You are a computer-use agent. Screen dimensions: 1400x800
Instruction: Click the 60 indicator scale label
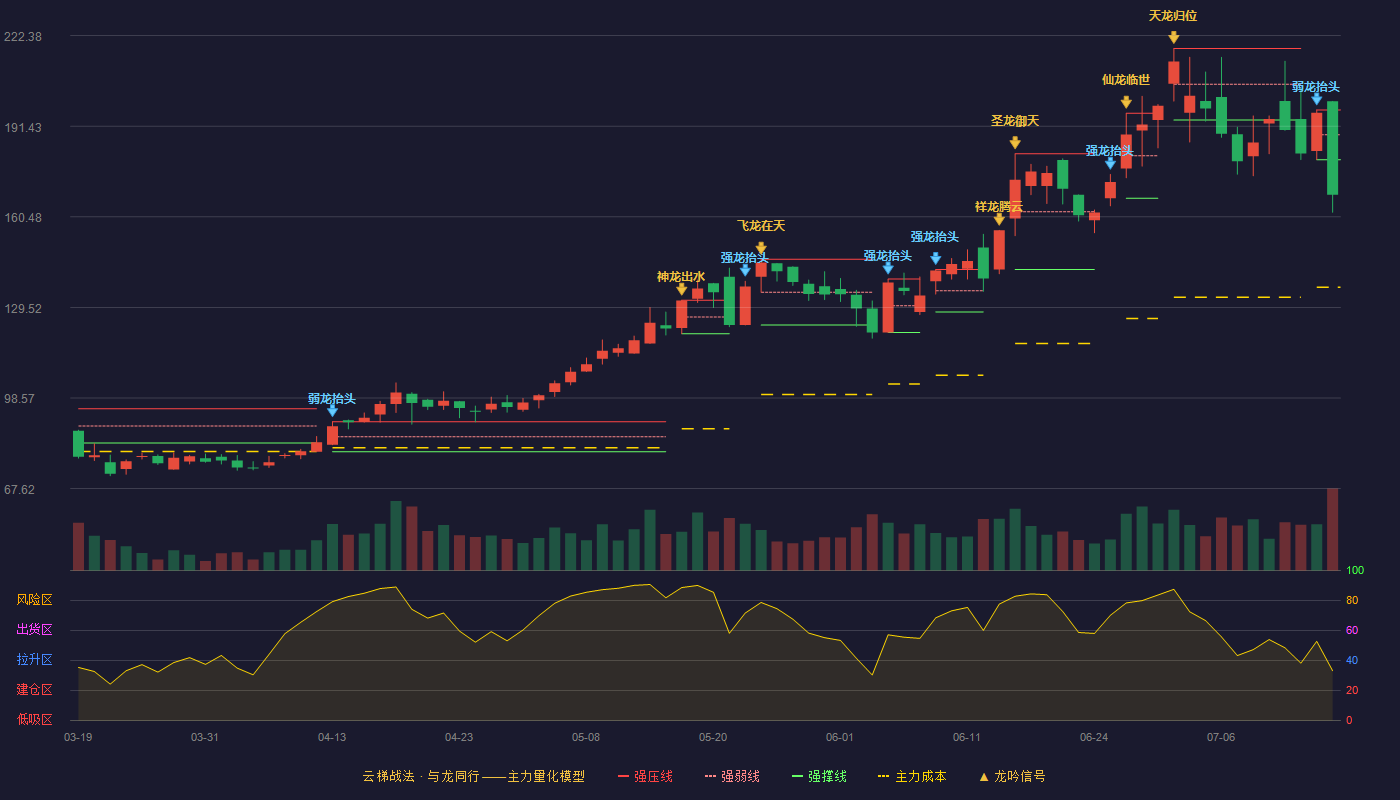(1352, 631)
